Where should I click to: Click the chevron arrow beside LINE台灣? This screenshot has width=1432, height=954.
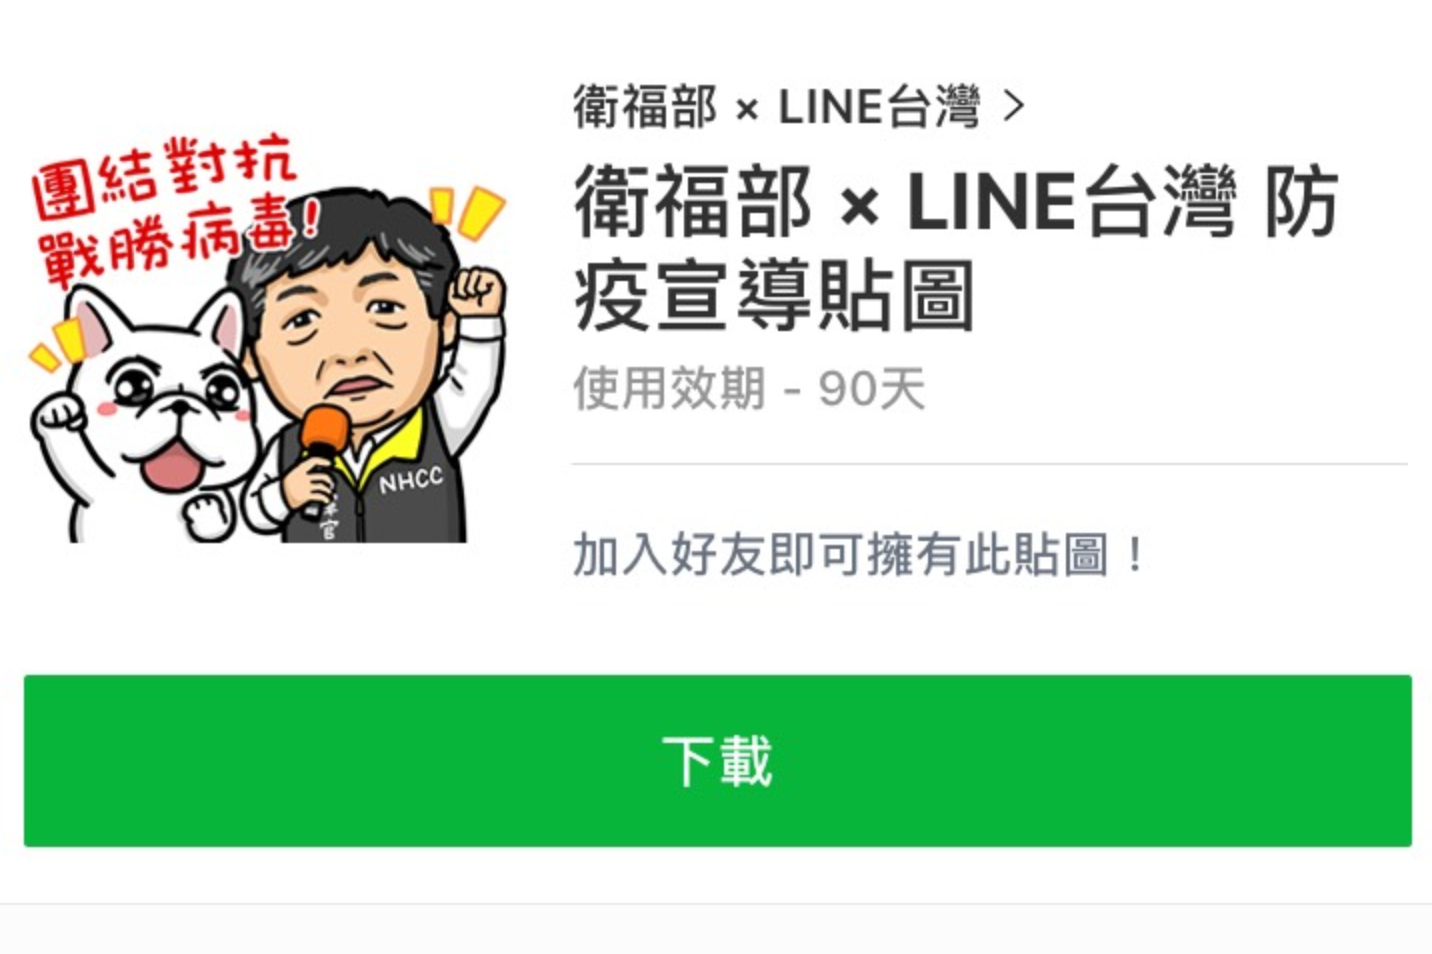pos(1013,106)
